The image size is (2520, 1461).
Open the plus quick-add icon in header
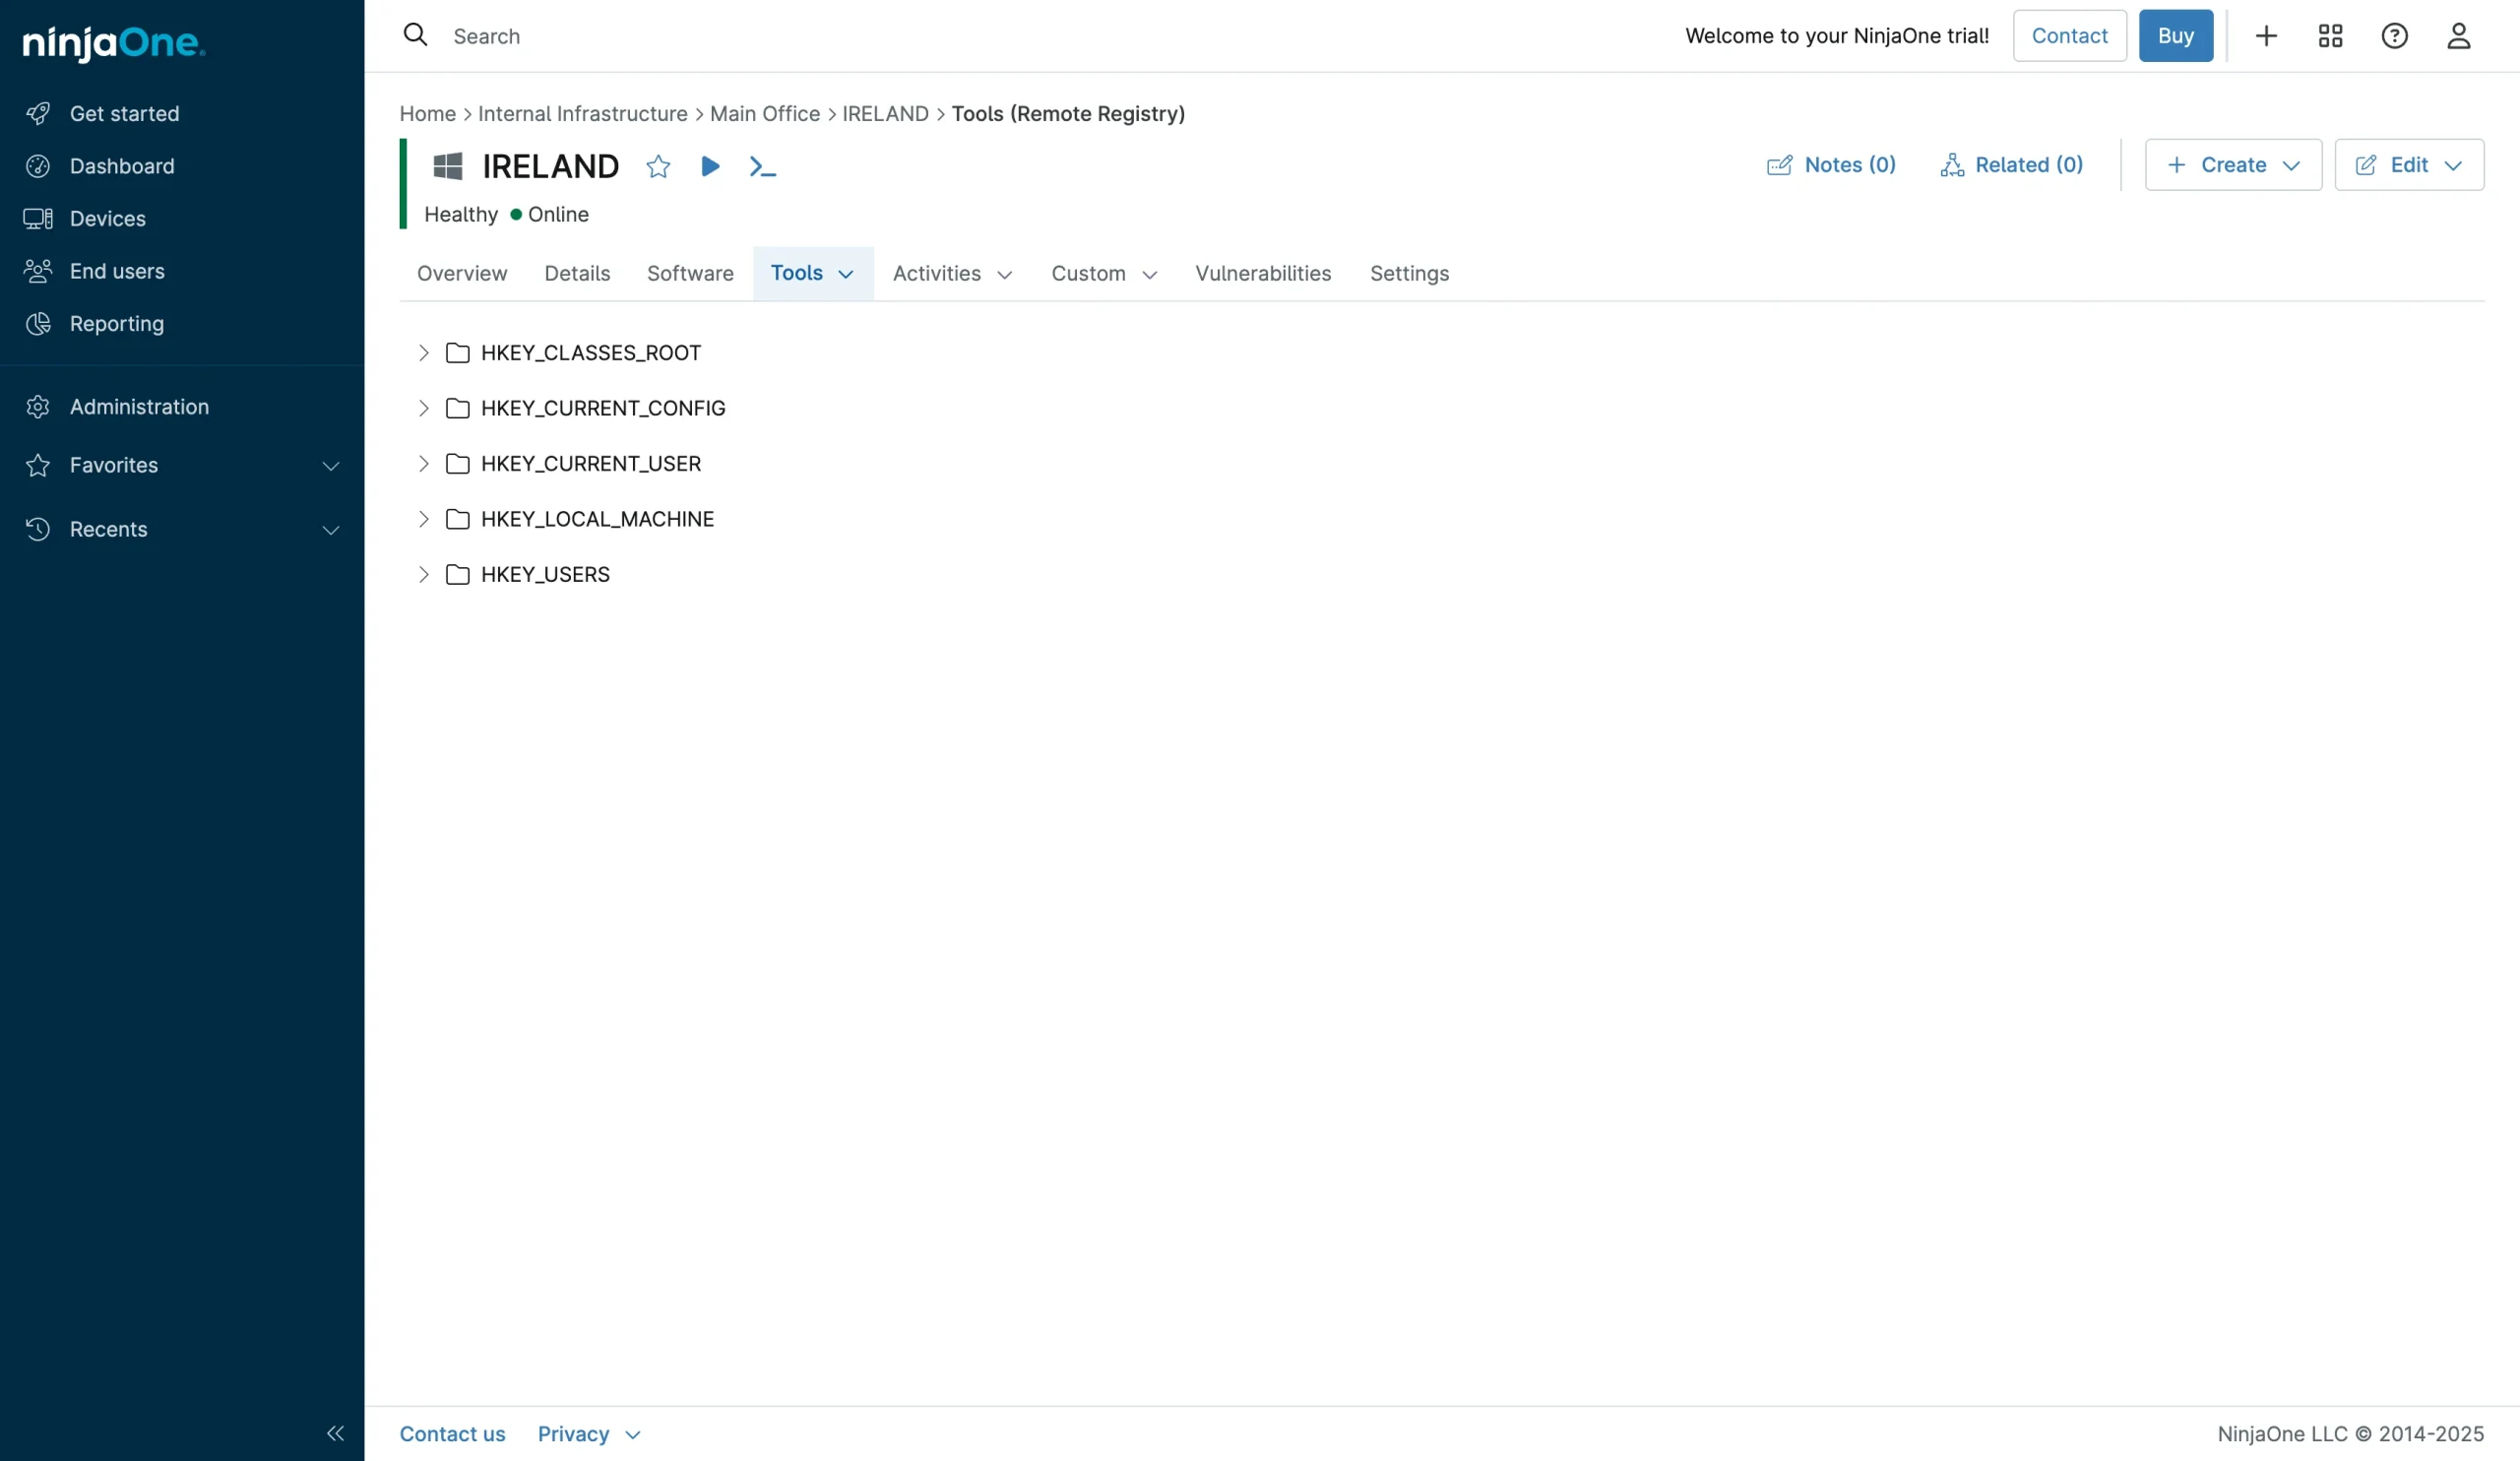click(2266, 36)
